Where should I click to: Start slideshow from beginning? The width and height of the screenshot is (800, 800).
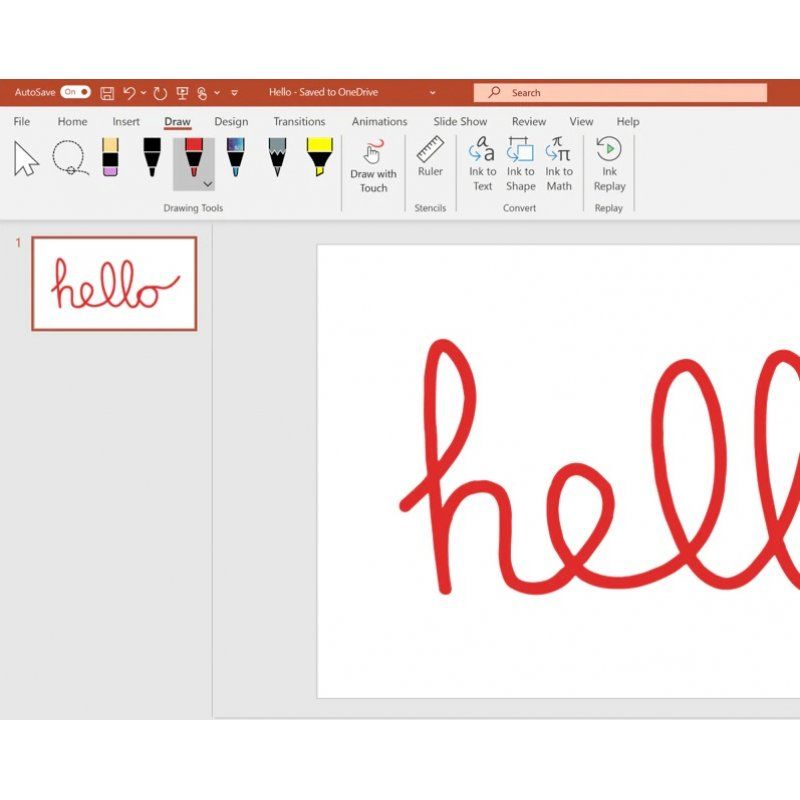point(459,121)
